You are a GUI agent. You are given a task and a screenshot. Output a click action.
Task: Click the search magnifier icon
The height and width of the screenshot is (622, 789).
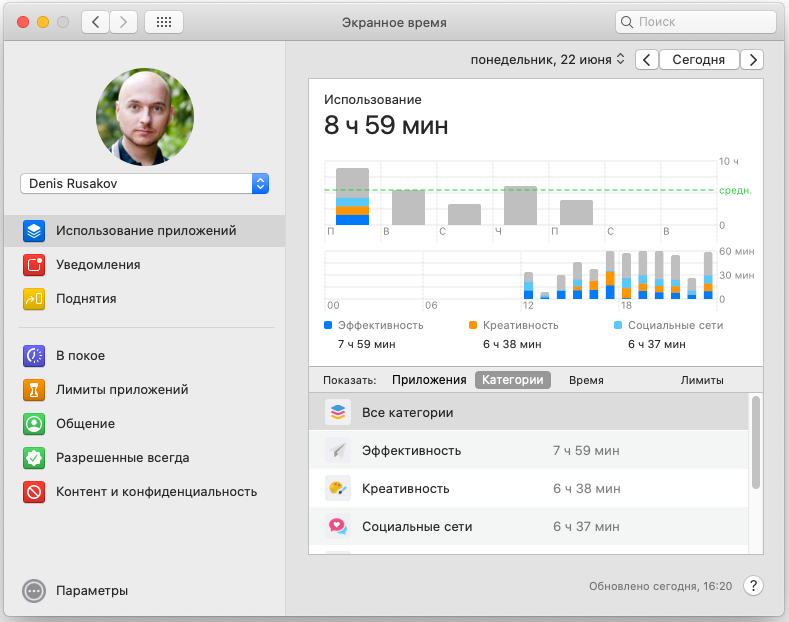[626, 22]
